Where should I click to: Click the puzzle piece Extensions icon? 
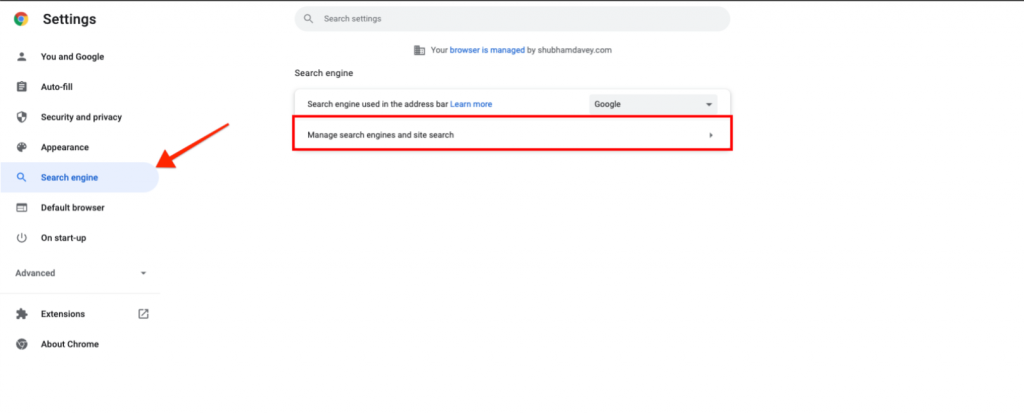(x=22, y=314)
